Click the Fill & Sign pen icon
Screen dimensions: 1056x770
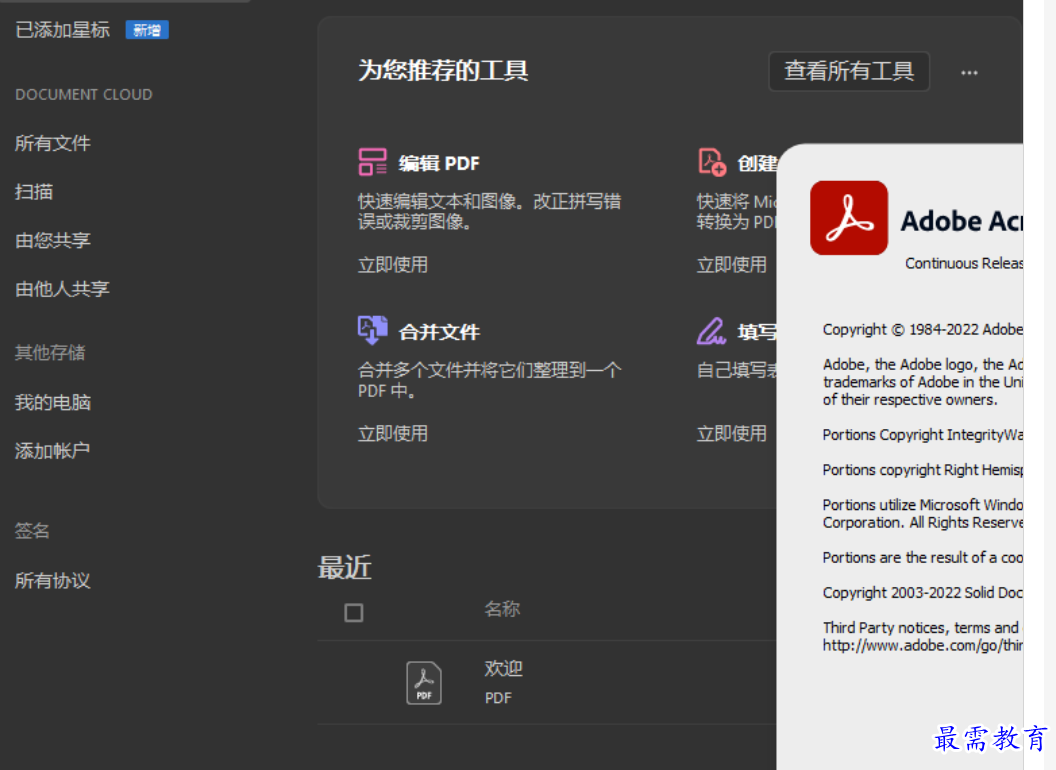coord(711,331)
